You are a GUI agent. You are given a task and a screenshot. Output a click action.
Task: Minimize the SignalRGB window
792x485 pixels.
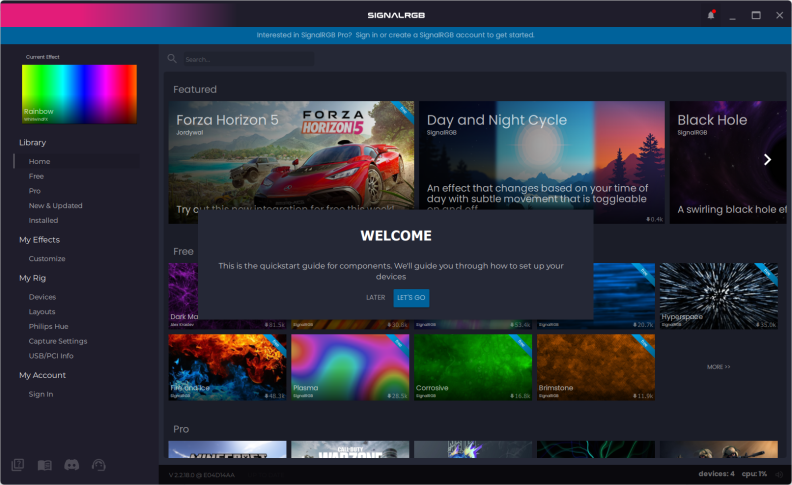(x=732, y=18)
